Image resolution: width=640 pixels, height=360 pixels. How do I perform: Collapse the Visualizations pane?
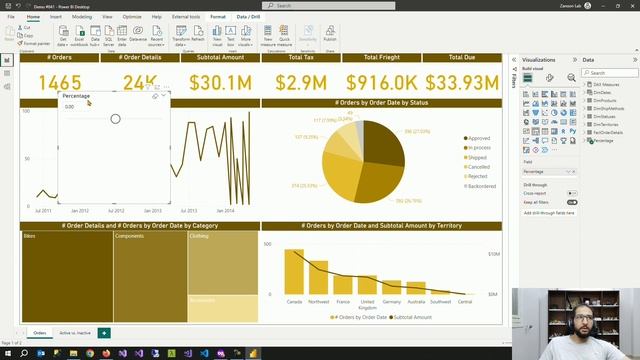(x=575, y=60)
